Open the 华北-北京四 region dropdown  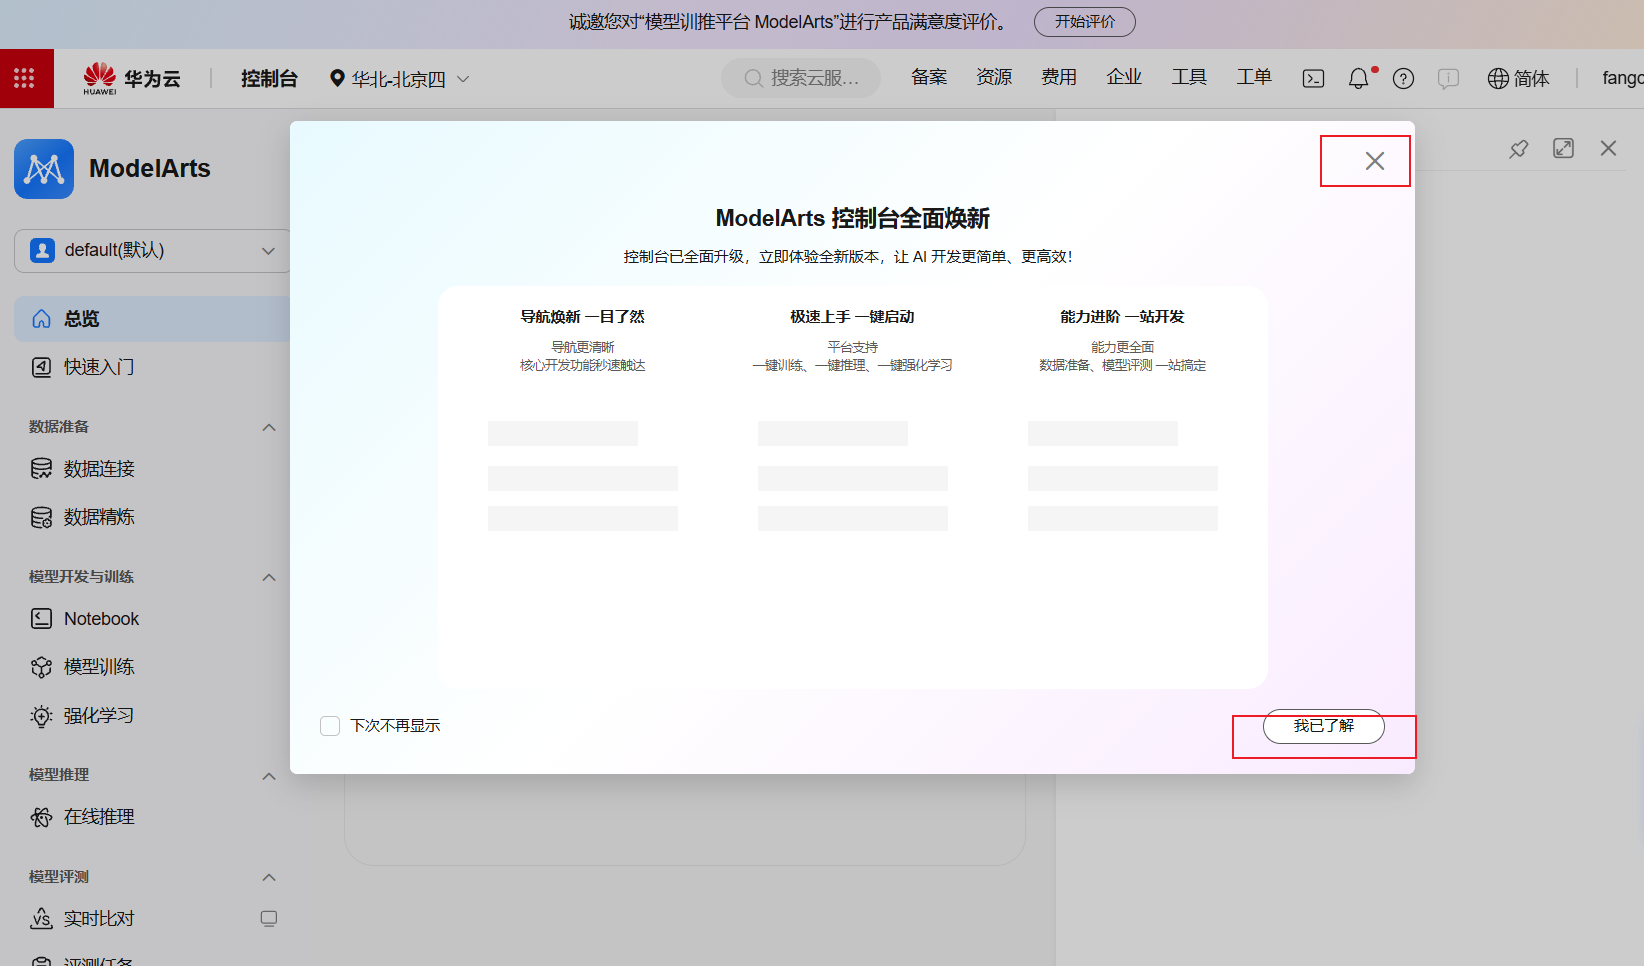[x=400, y=78]
